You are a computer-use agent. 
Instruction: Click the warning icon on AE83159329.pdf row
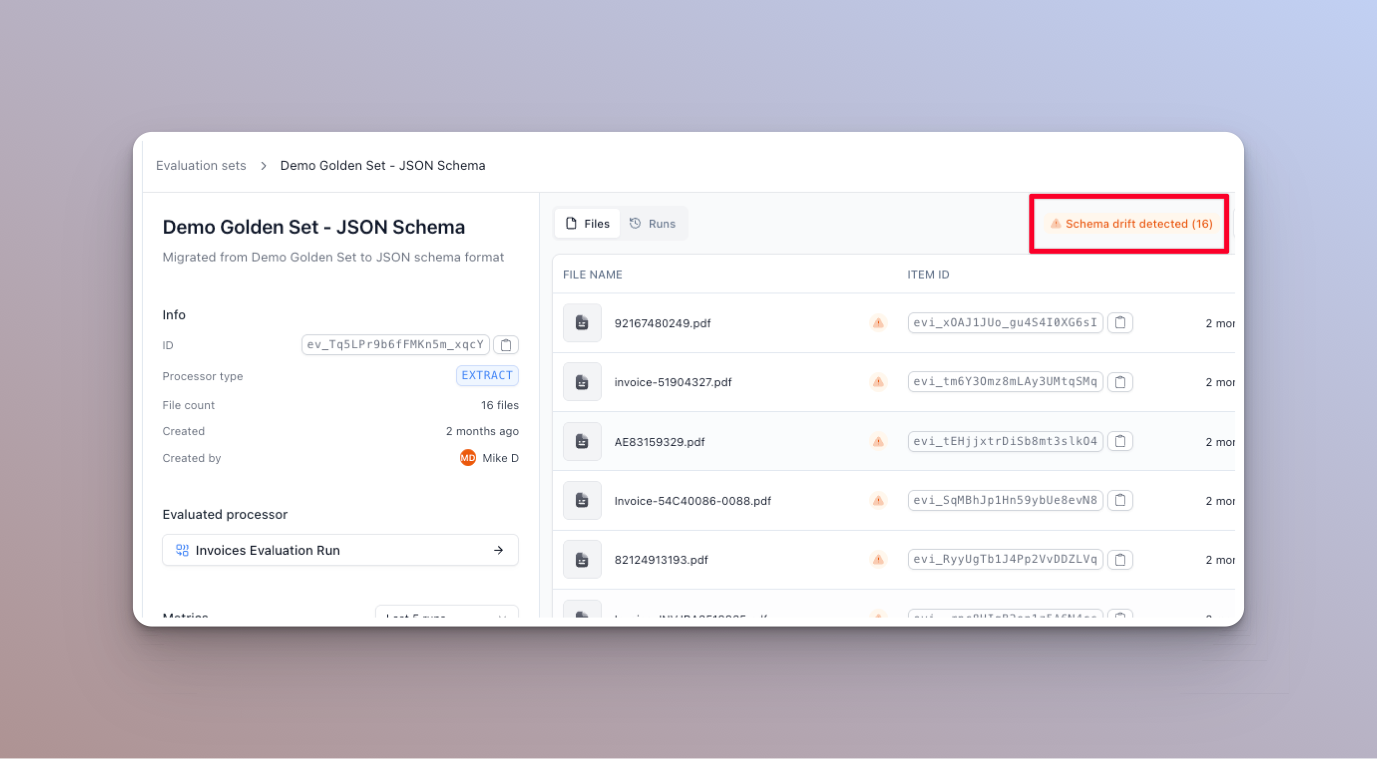point(878,441)
